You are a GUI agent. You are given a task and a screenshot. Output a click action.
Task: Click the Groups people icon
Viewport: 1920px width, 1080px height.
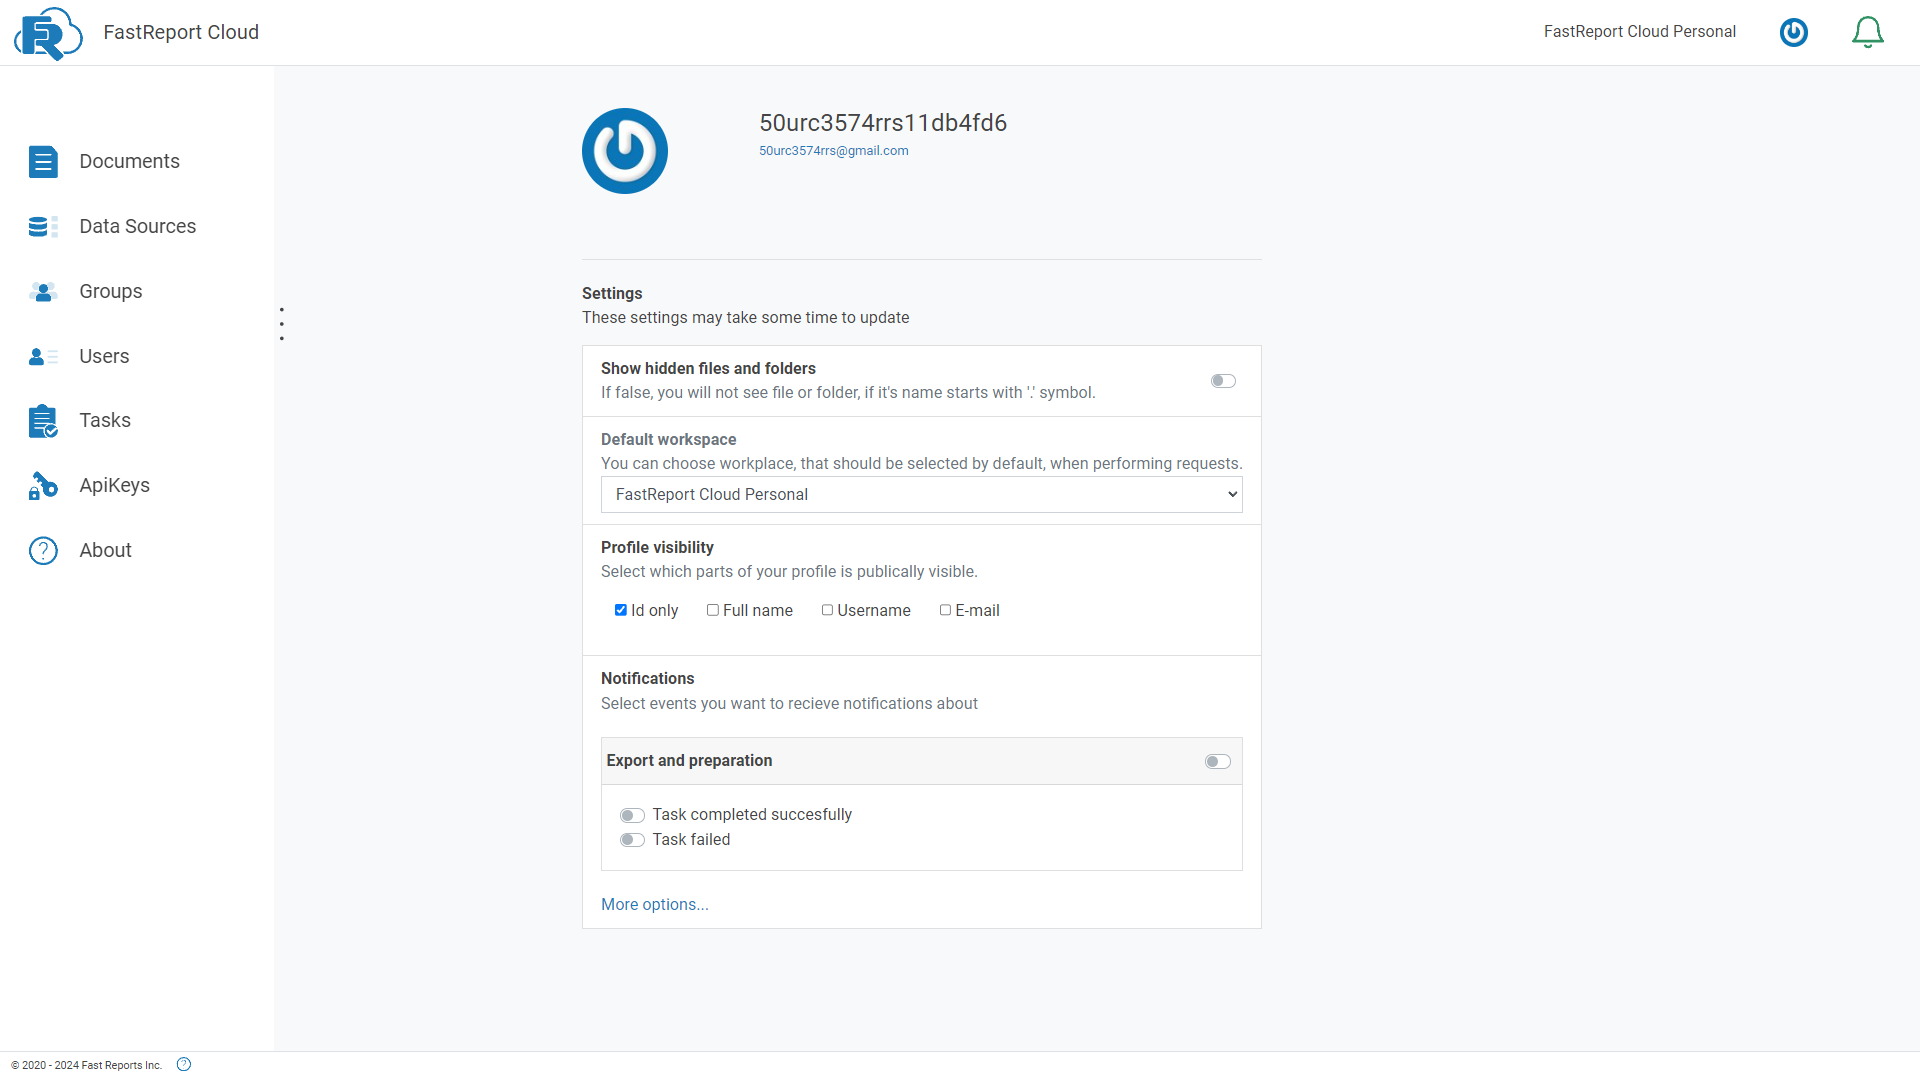pyautogui.click(x=43, y=292)
